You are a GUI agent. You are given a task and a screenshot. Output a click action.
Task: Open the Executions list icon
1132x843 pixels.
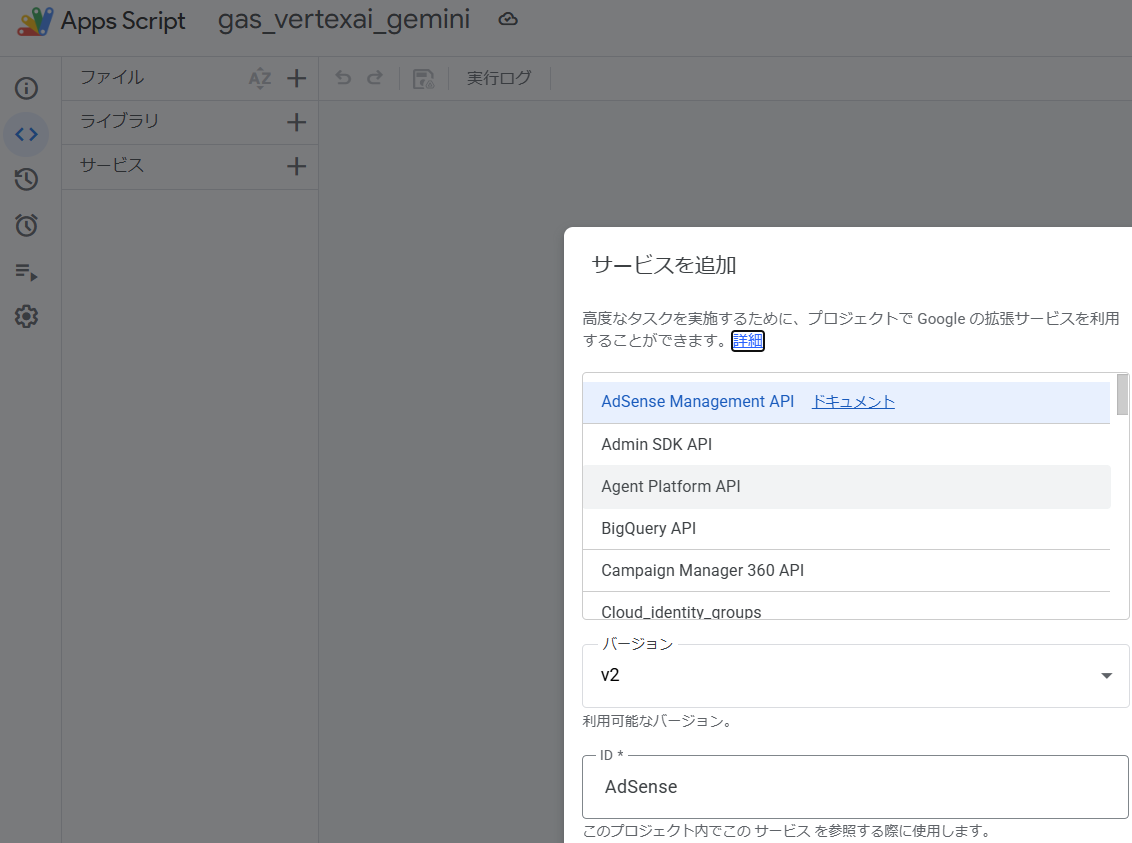click(27, 271)
